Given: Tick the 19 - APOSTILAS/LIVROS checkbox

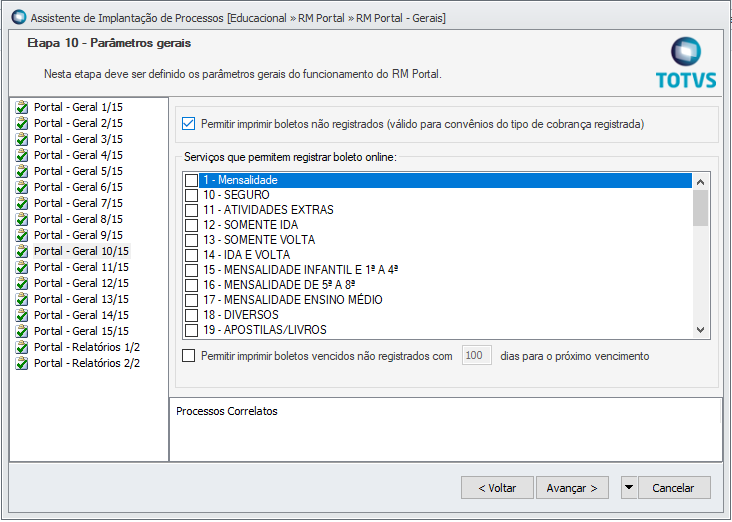Looking at the screenshot, I should tap(191, 330).
